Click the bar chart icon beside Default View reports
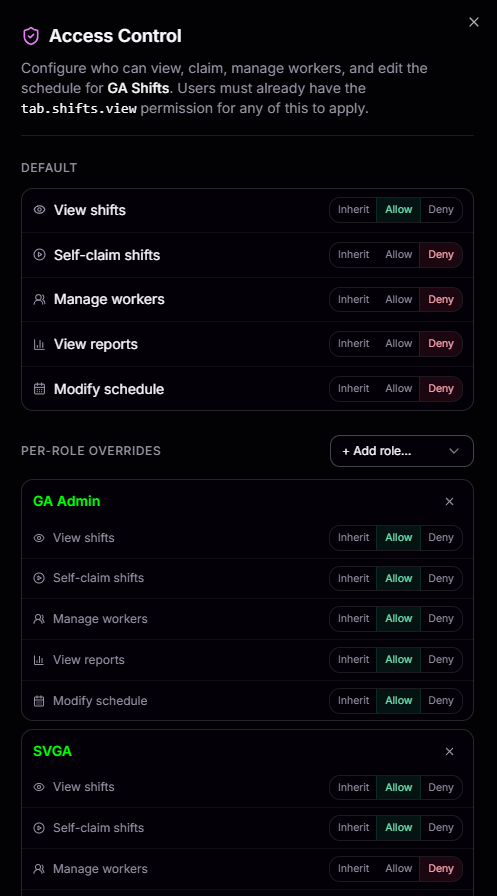This screenshot has width=497, height=896. tap(39, 344)
